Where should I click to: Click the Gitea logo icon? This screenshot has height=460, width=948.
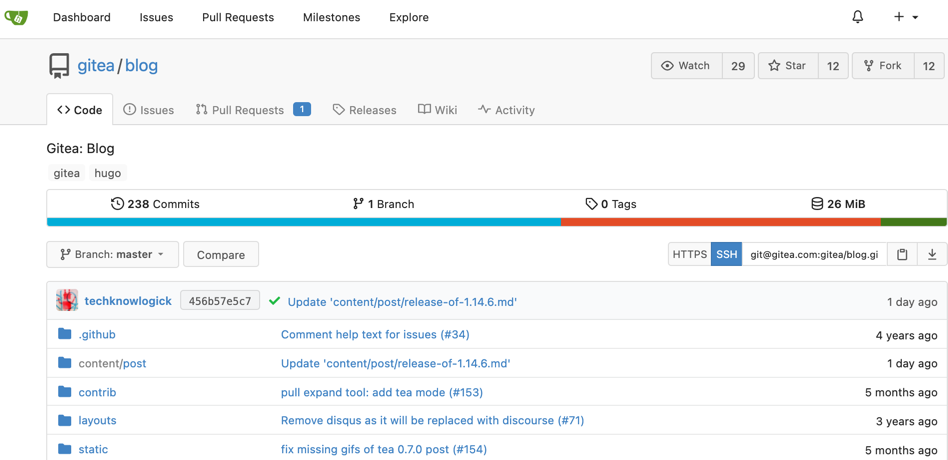tap(16, 17)
